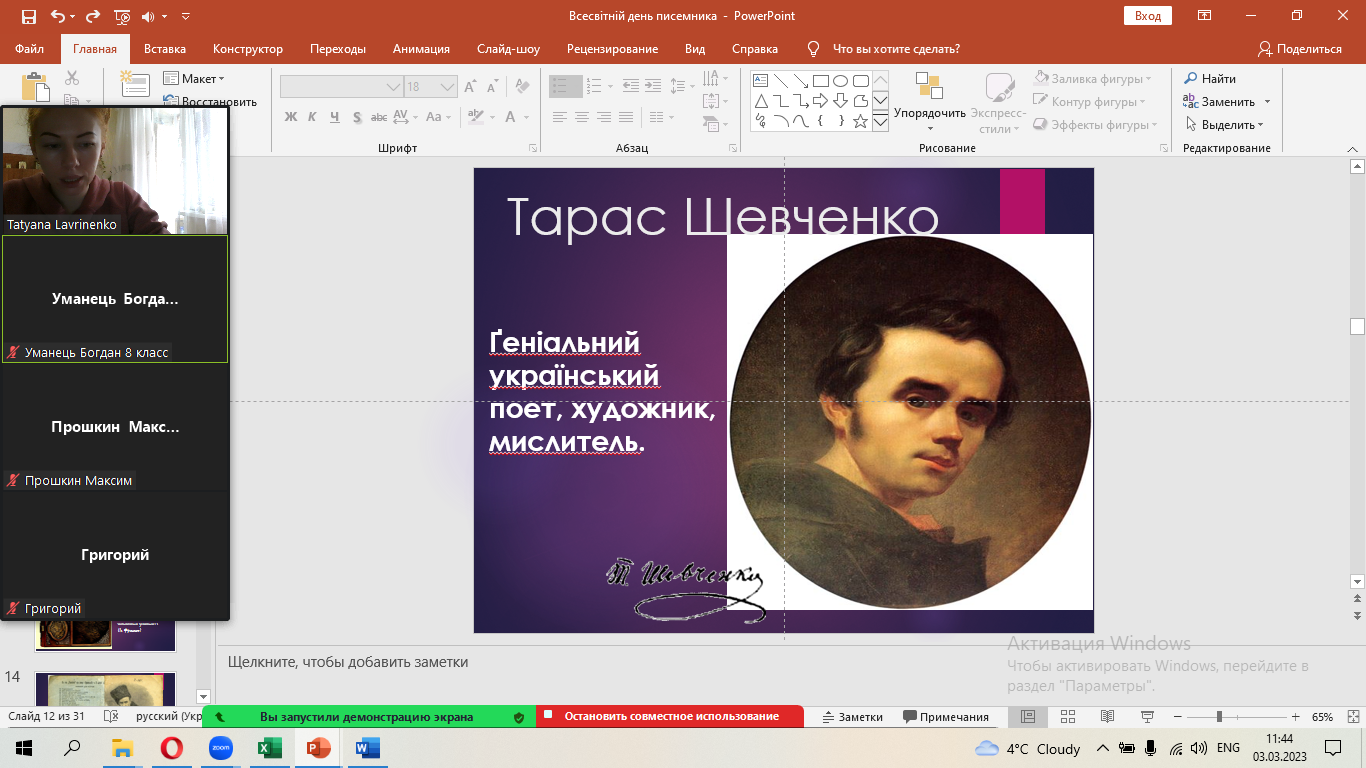The image size is (1366, 768).
Task: Open Zoom from the taskbar
Action: click(x=220, y=748)
